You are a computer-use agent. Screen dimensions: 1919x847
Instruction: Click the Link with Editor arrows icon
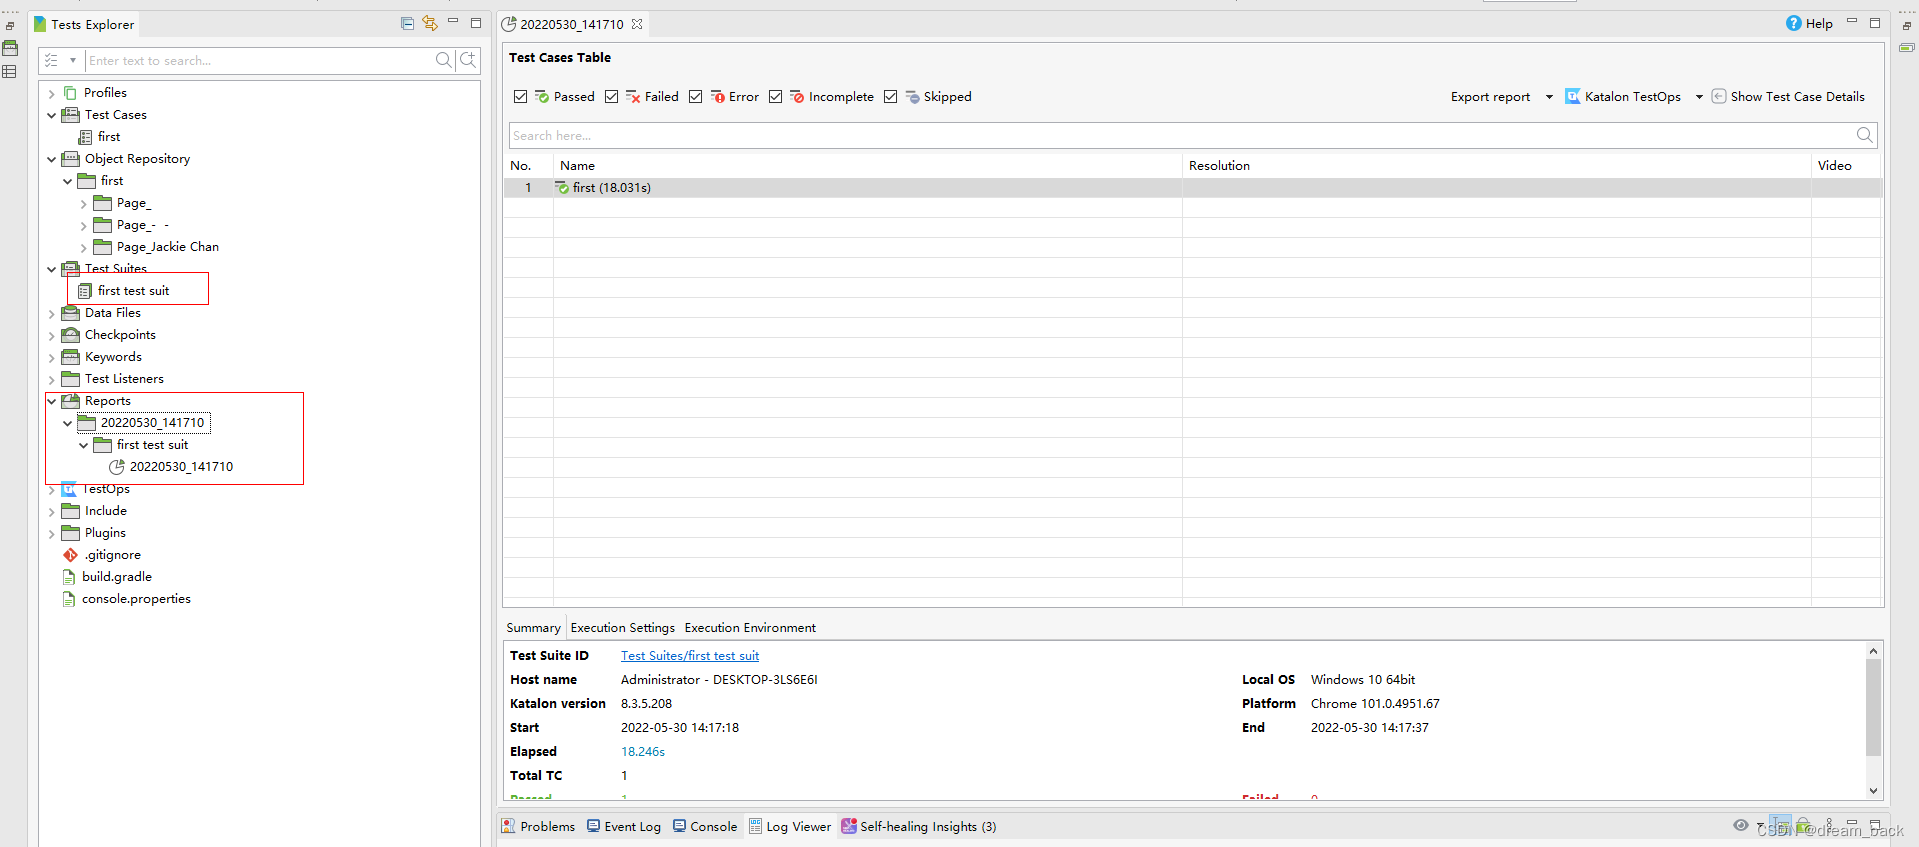click(x=430, y=23)
